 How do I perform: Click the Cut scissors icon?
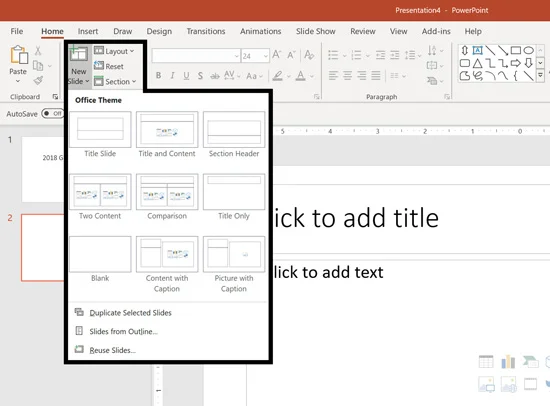point(38,51)
